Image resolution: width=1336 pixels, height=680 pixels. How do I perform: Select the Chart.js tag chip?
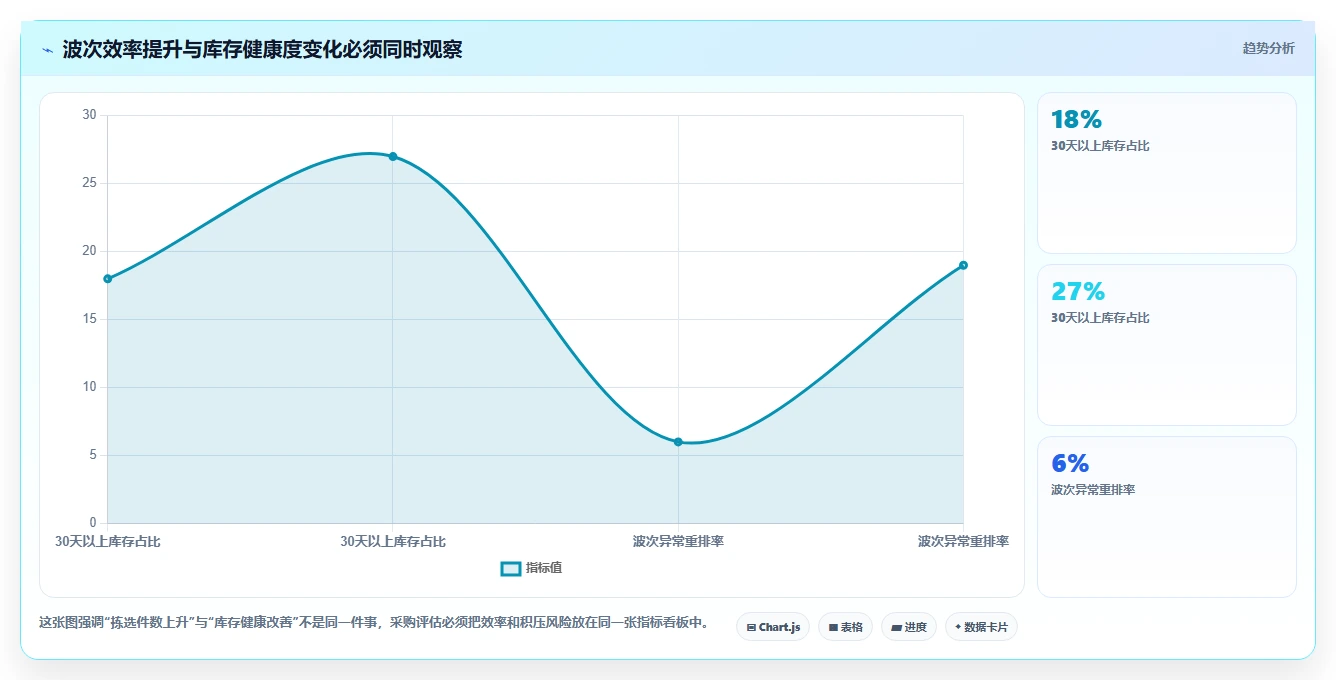[x=773, y=627]
